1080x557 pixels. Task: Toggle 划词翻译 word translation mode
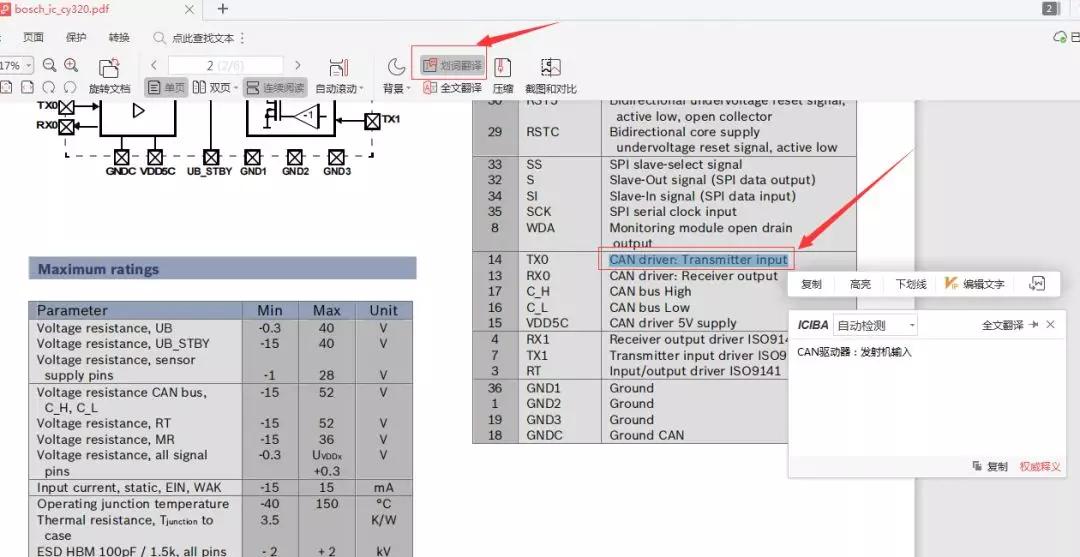[452, 66]
